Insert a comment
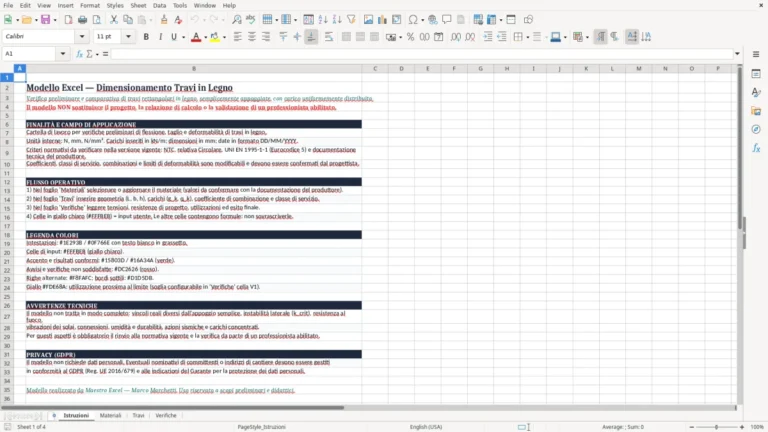The height and width of the screenshot is (432, 768). point(447,20)
